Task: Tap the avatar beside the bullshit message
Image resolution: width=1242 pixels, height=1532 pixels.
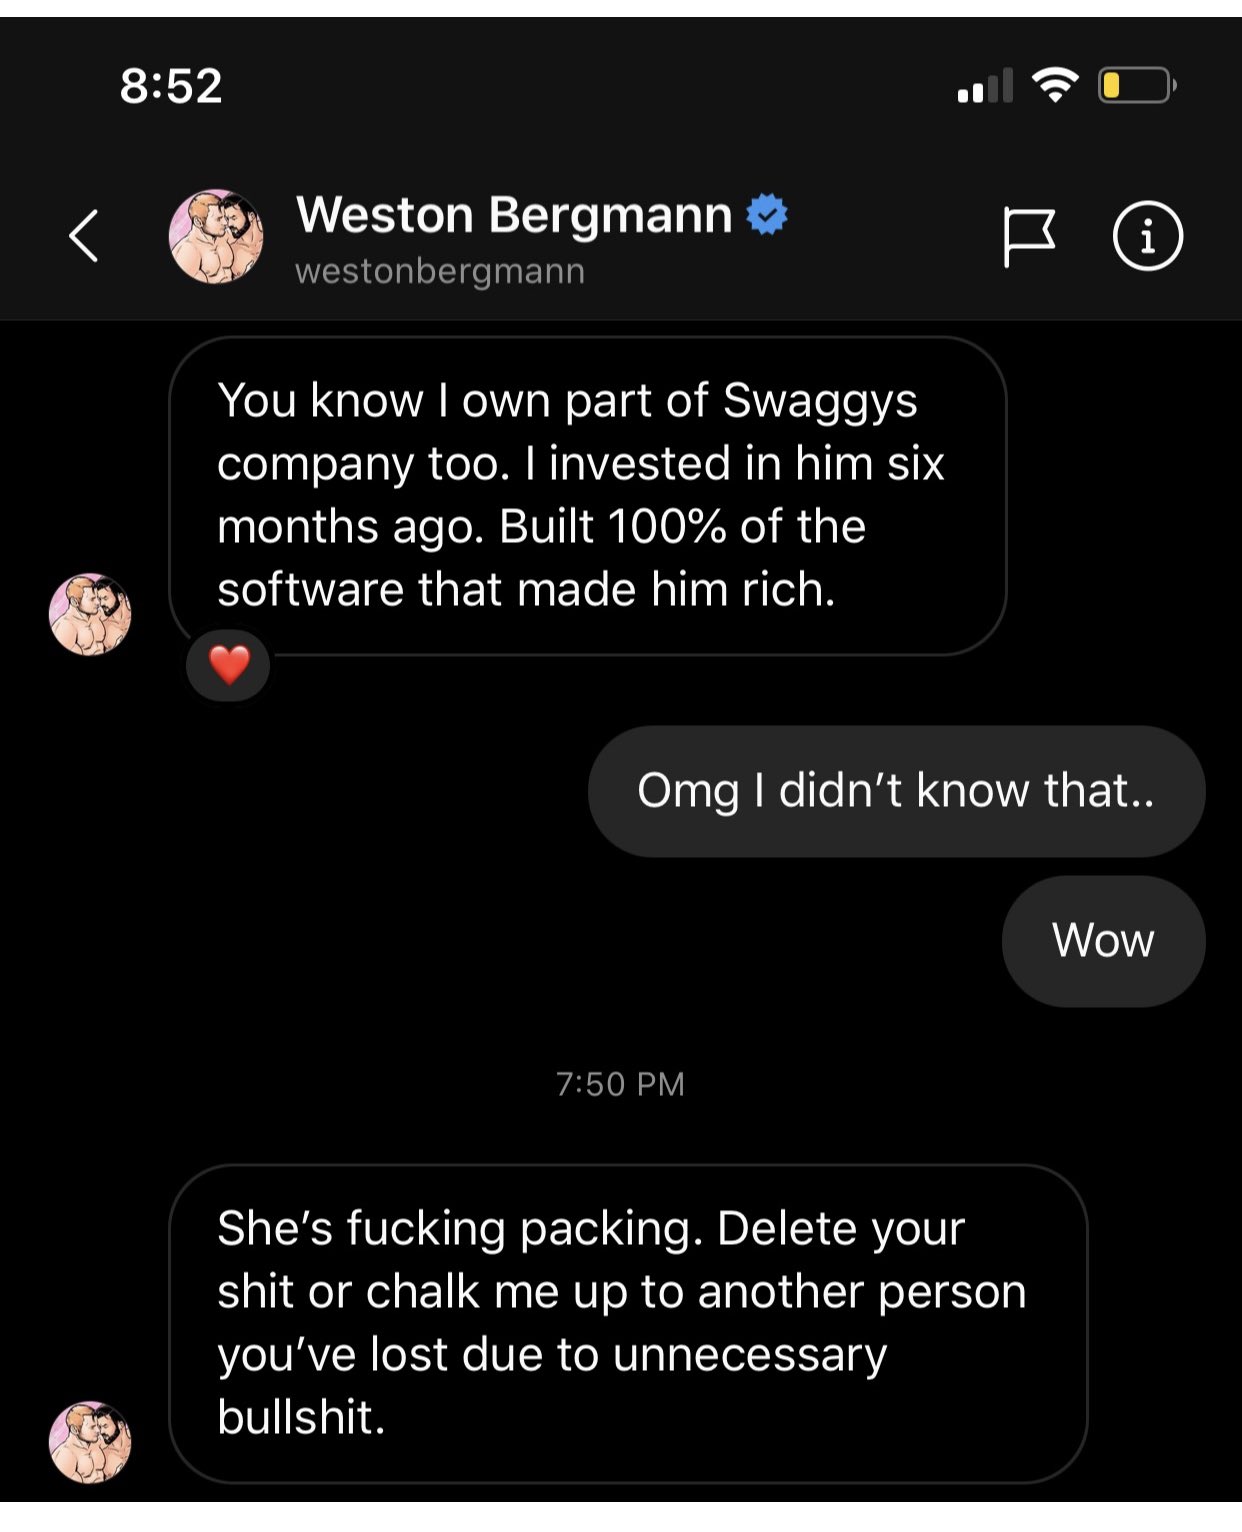Action: (90, 1442)
